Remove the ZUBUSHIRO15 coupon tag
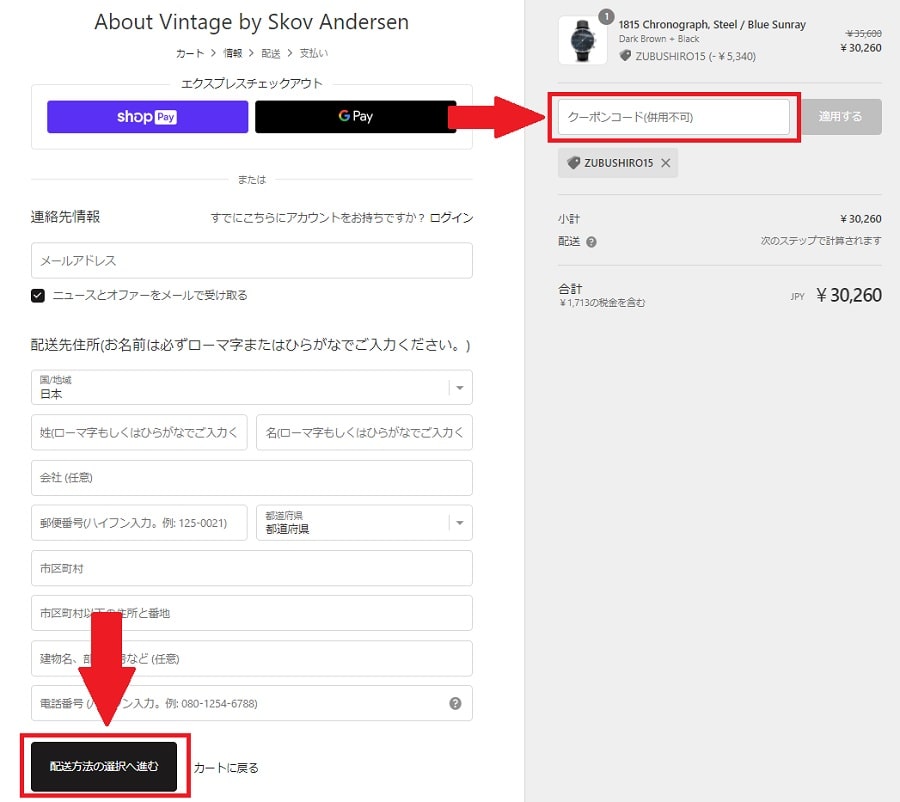 pos(666,163)
